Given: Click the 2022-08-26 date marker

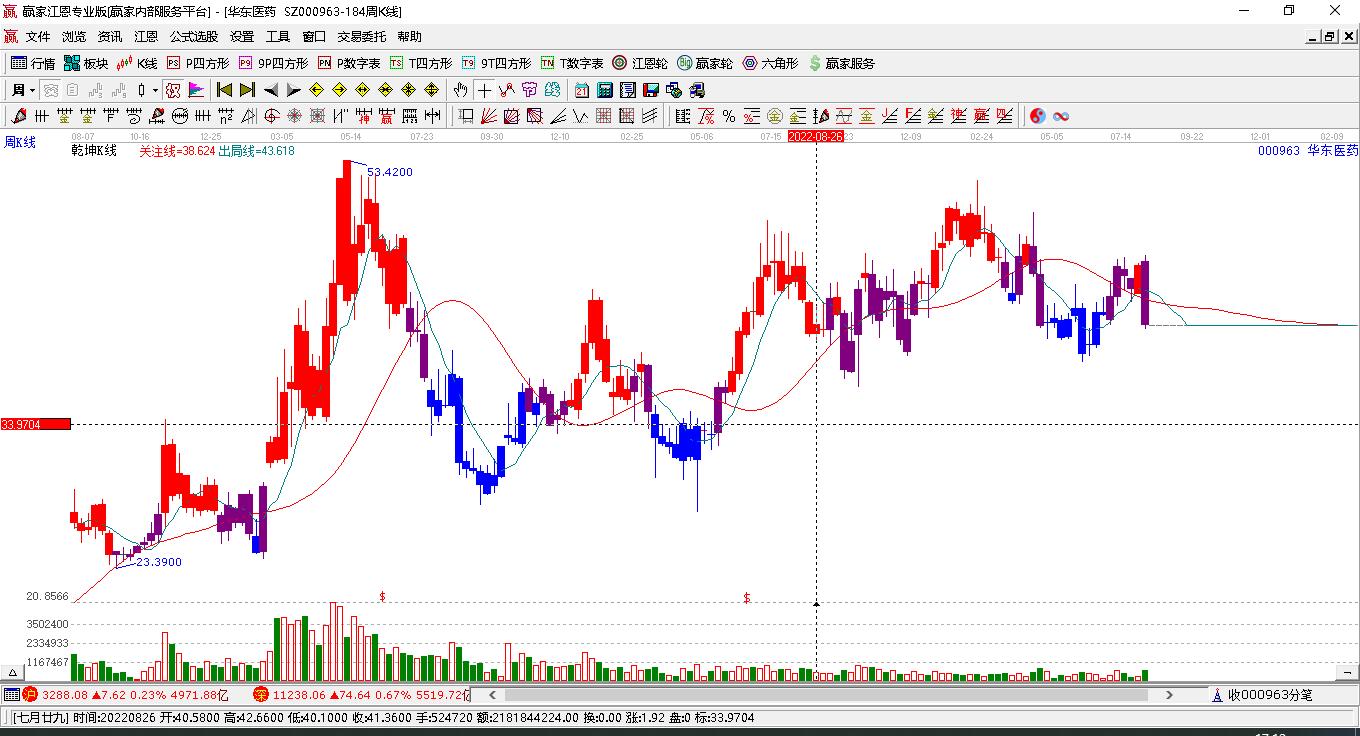Looking at the screenshot, I should [816, 136].
